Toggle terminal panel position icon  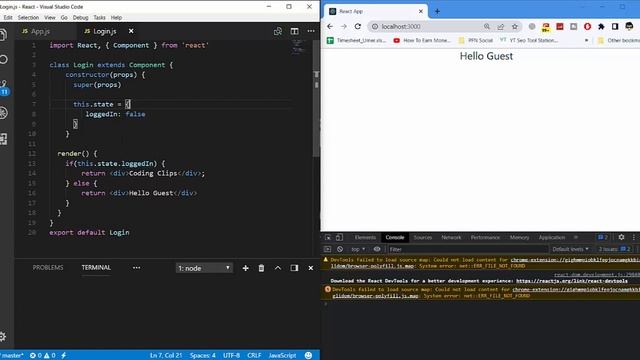pyautogui.click(x=294, y=268)
